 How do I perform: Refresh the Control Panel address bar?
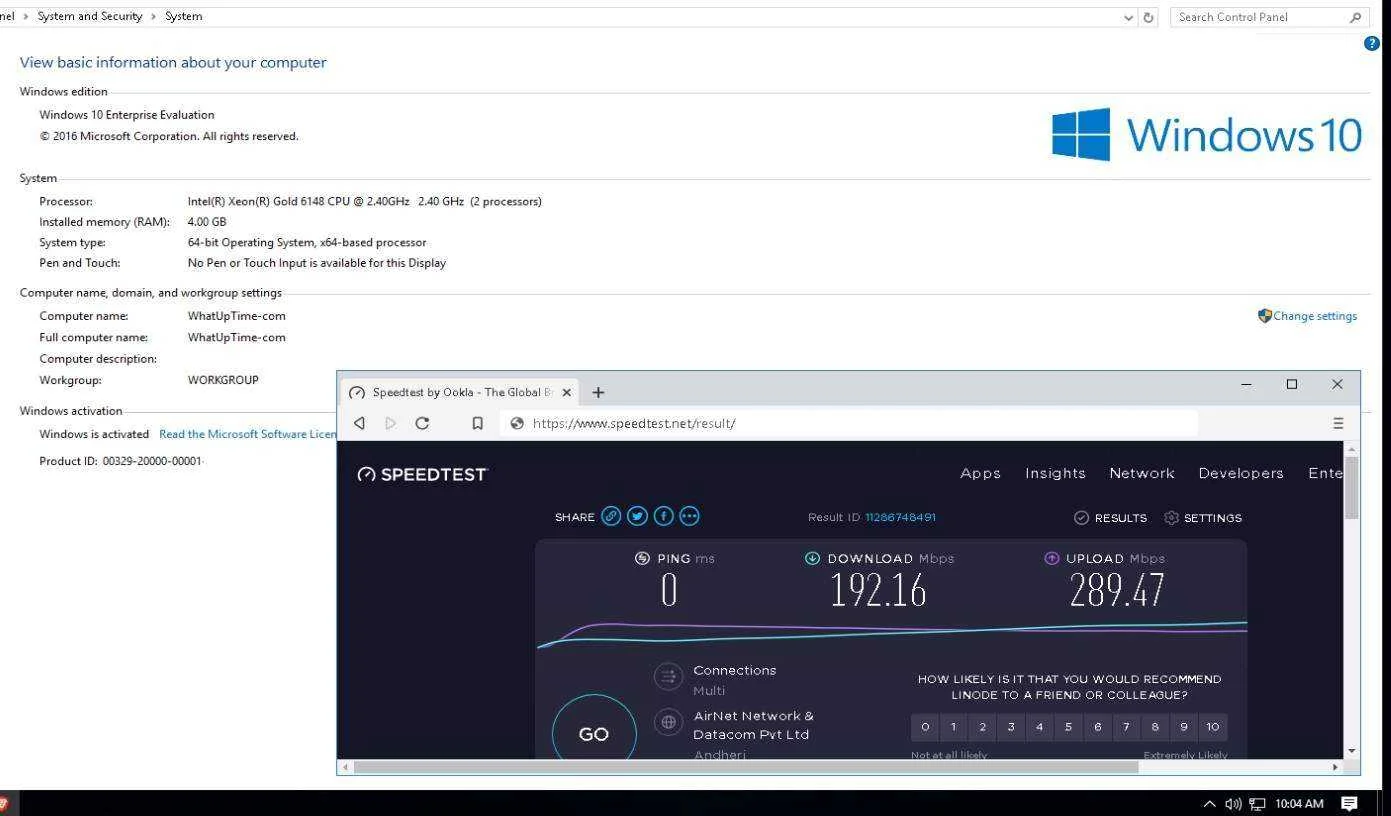tap(1149, 17)
